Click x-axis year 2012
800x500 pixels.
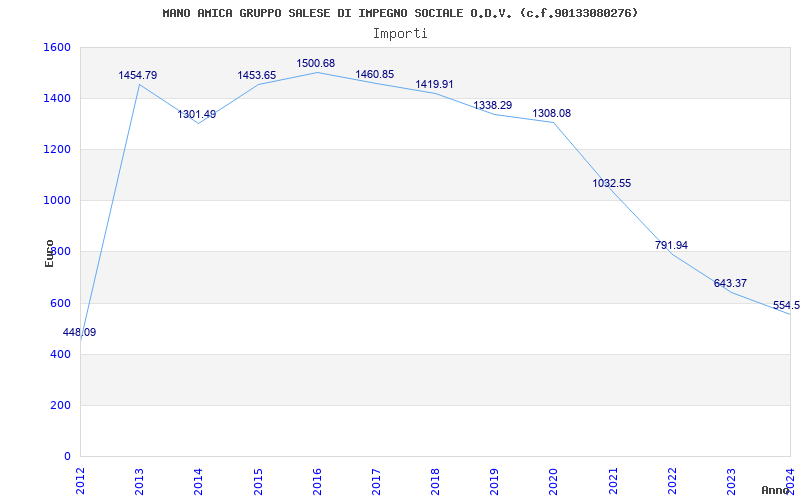(x=80, y=481)
